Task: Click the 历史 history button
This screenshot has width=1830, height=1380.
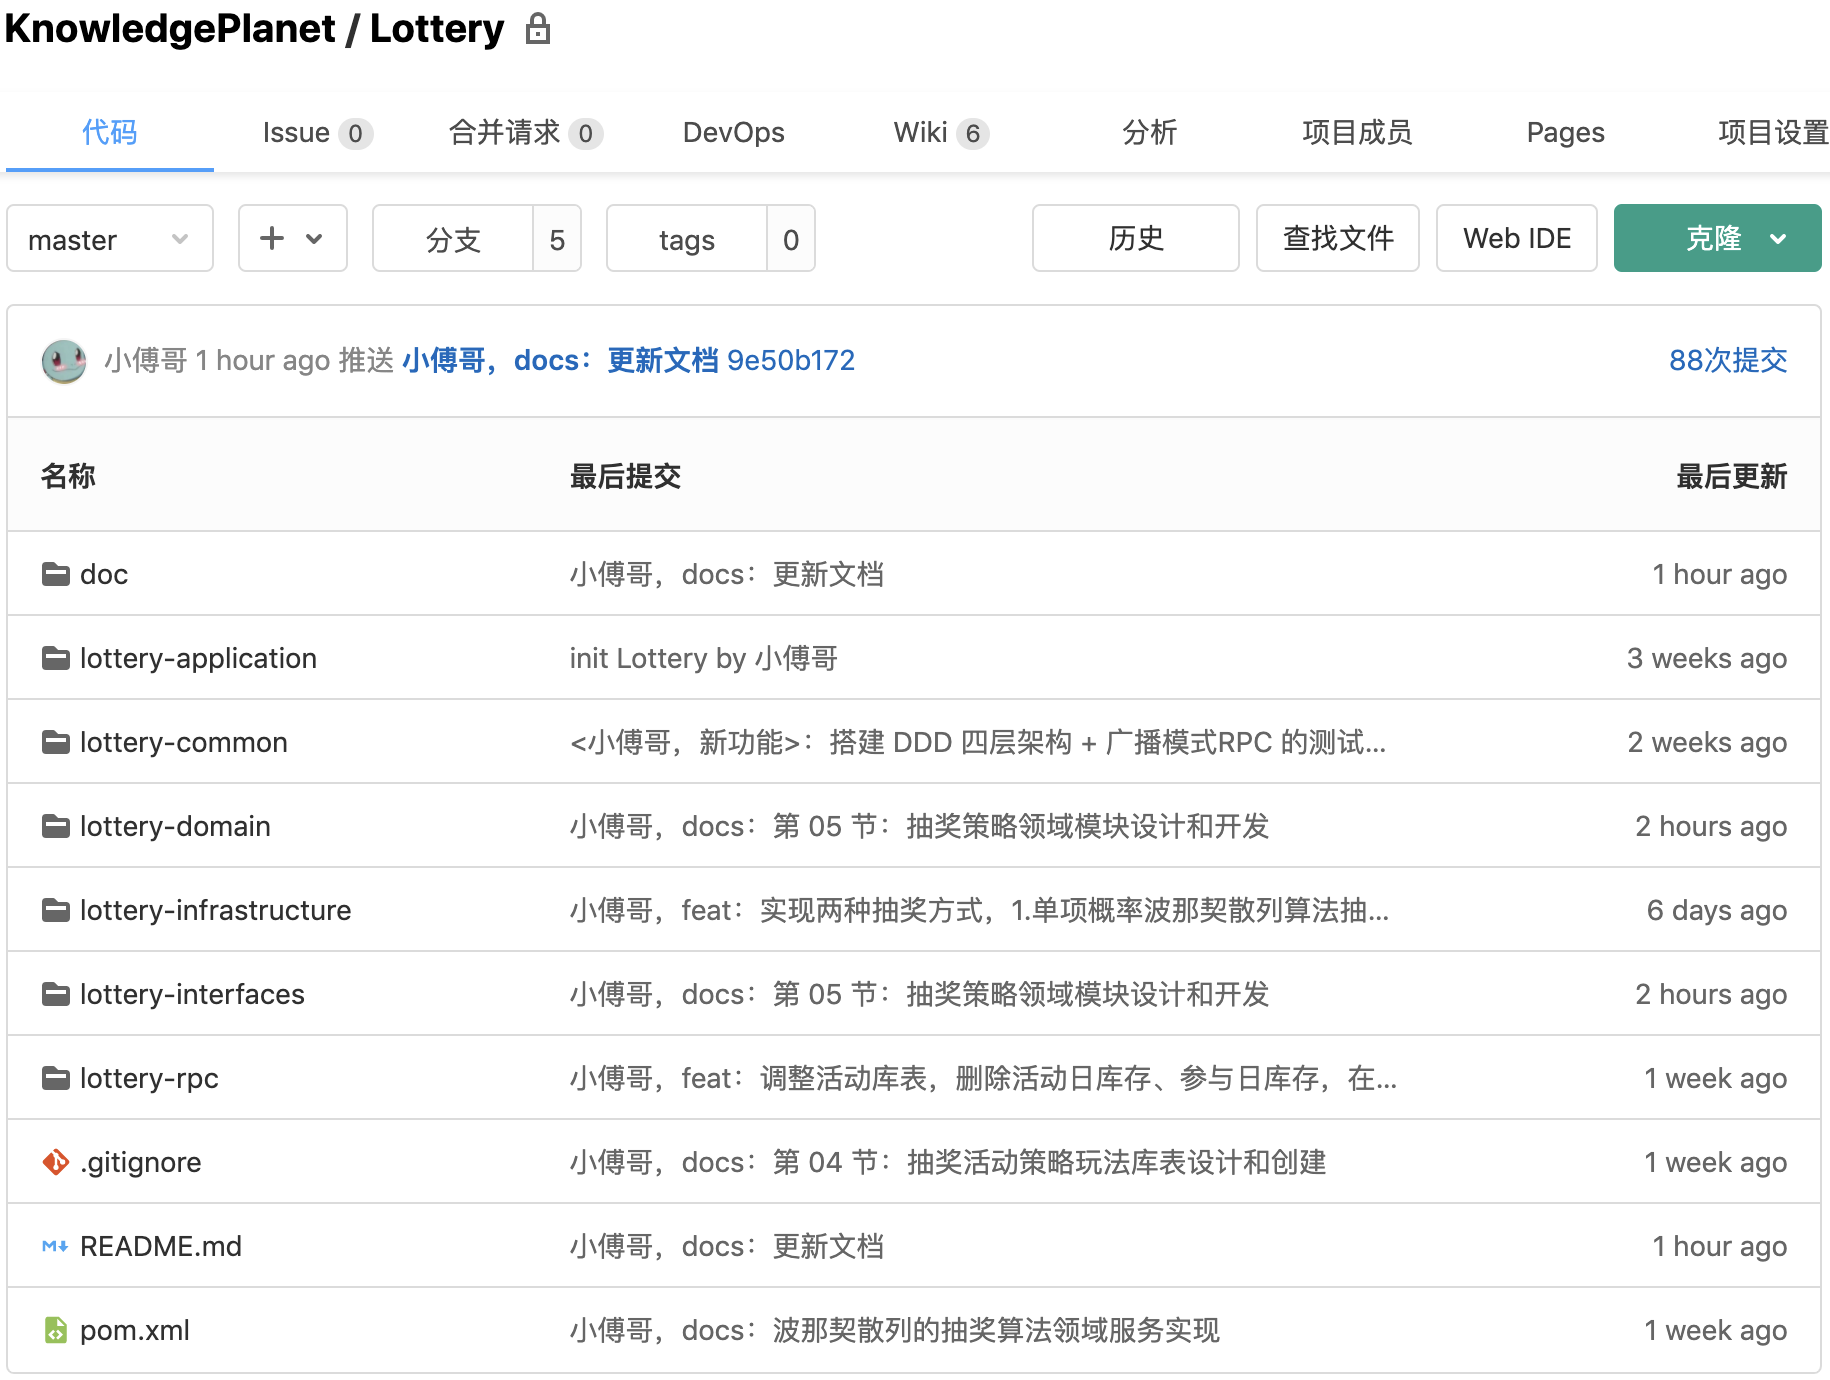Action: point(1136,239)
